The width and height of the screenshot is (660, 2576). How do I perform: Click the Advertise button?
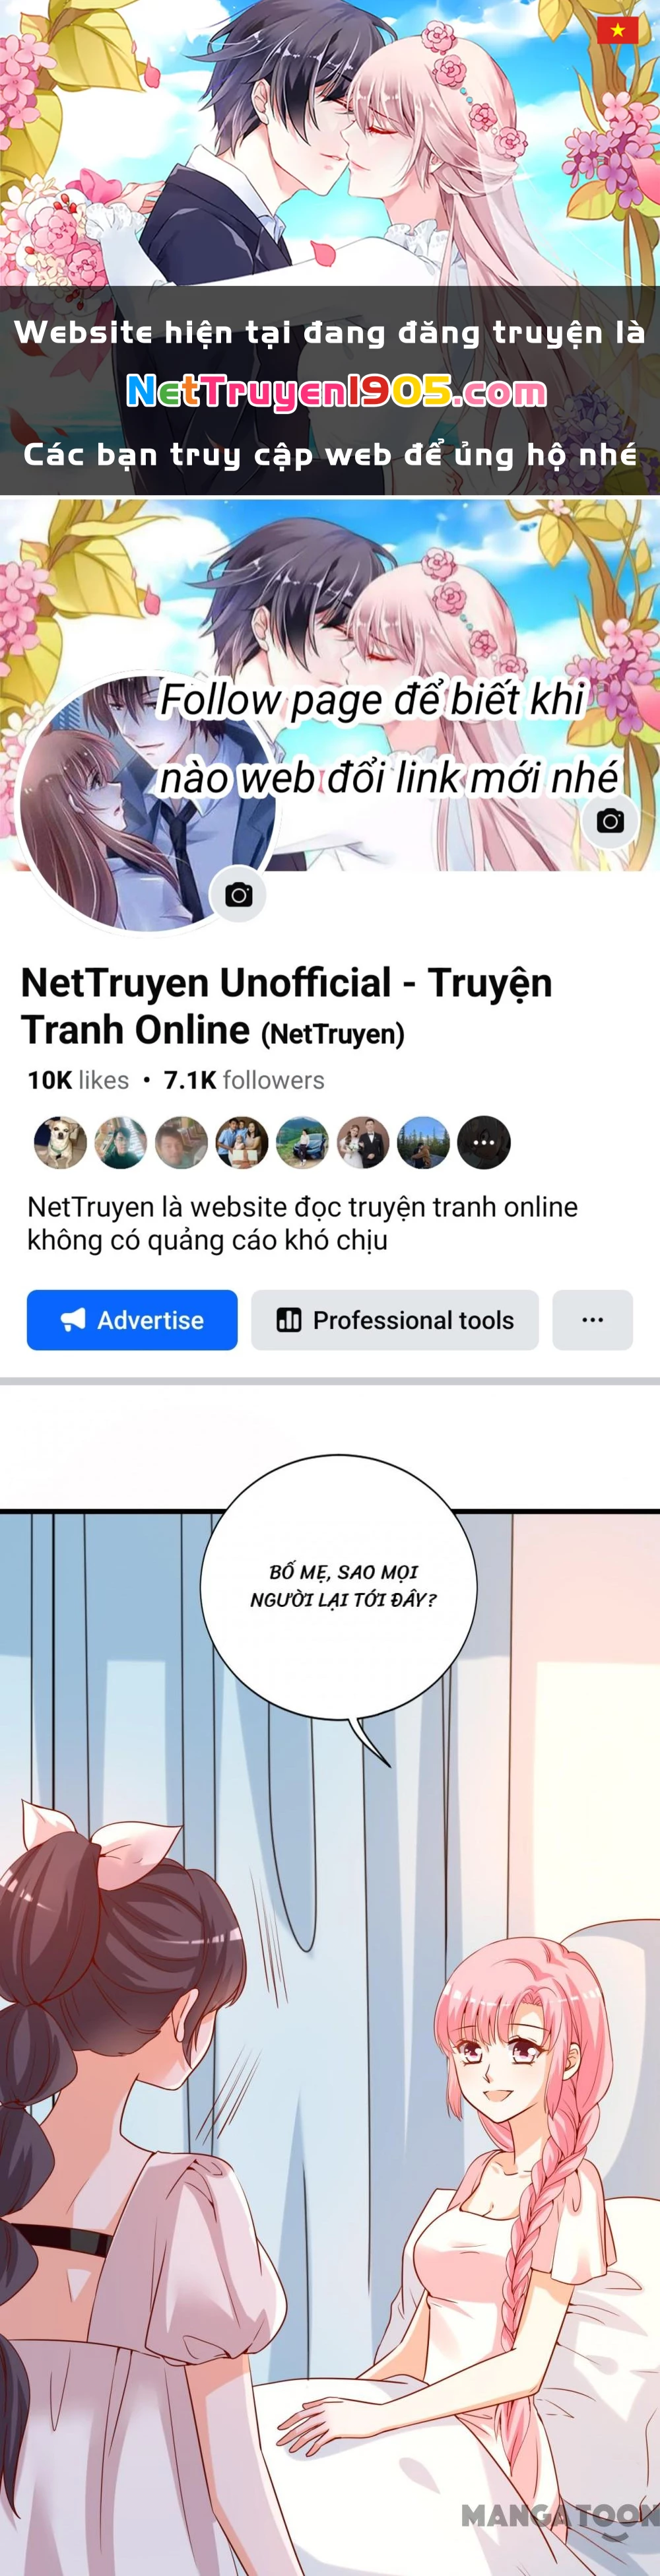pos(132,1320)
